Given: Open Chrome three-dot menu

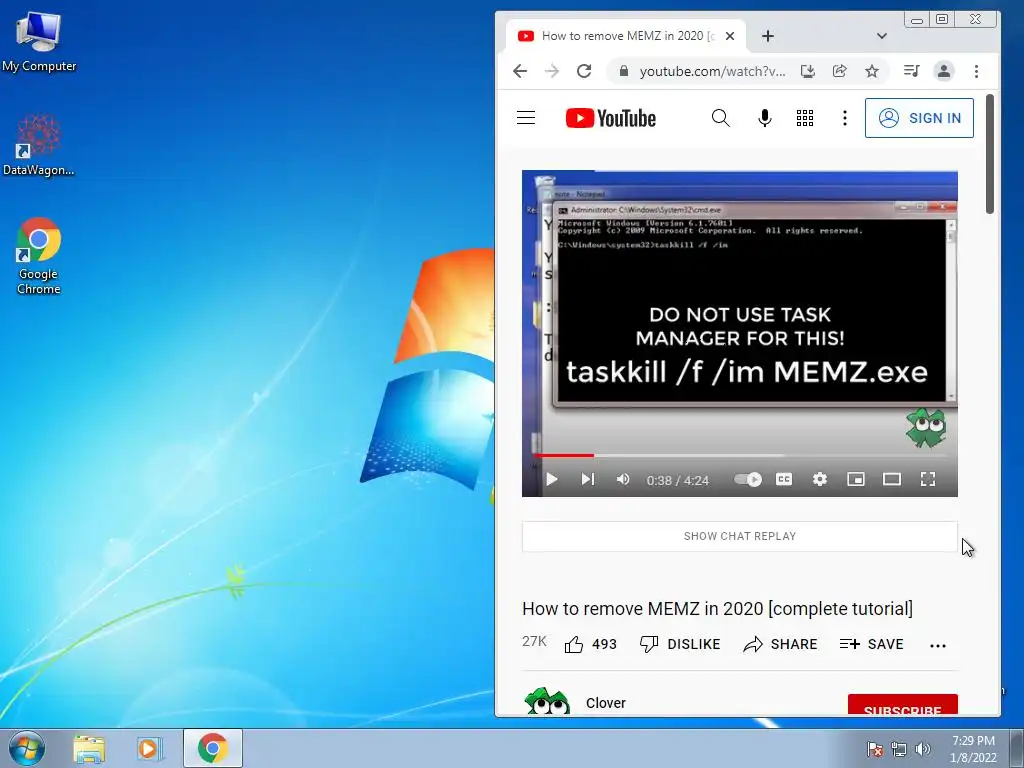Looking at the screenshot, I should point(976,71).
